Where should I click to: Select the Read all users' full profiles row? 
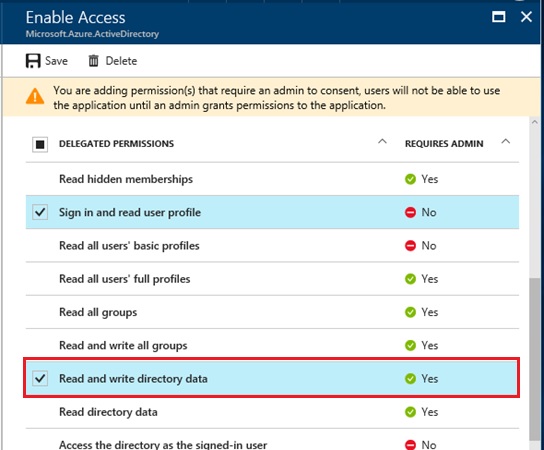[x=272, y=279]
